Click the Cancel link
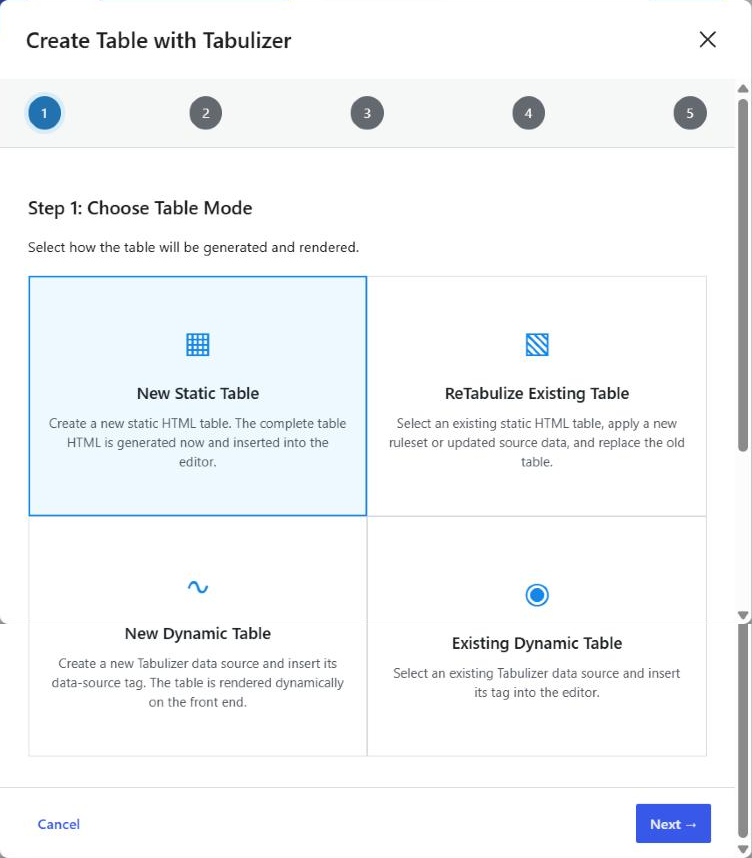752x858 pixels. pyautogui.click(x=59, y=824)
